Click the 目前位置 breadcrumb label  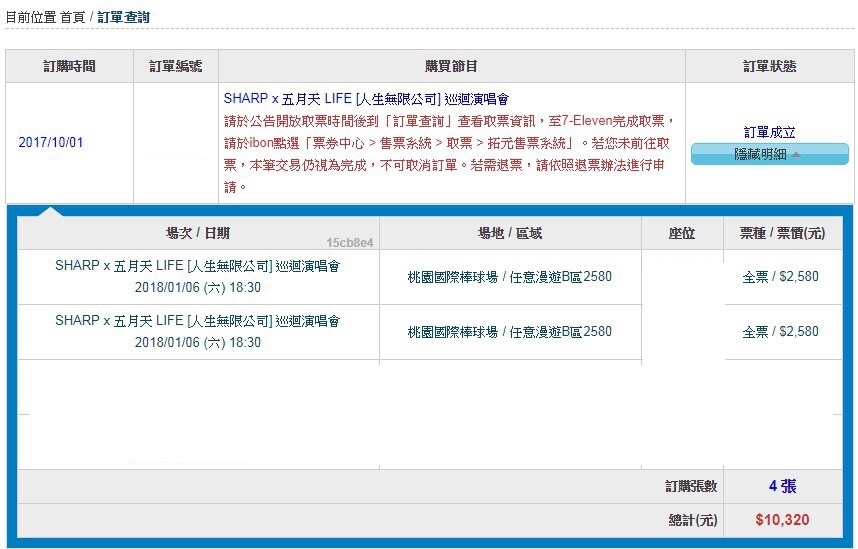coord(31,17)
